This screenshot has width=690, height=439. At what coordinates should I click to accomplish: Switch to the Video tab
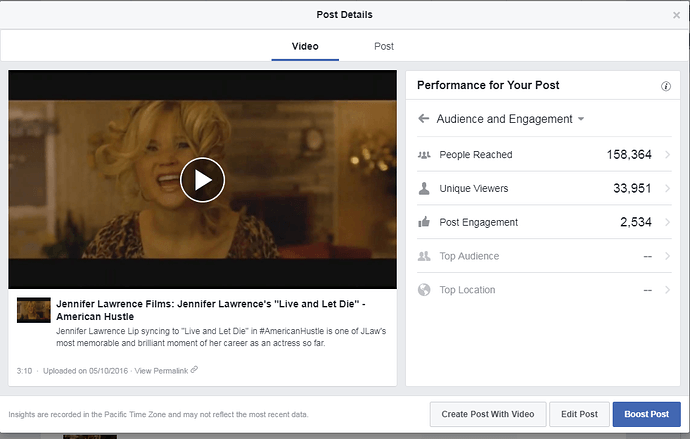pyautogui.click(x=304, y=46)
